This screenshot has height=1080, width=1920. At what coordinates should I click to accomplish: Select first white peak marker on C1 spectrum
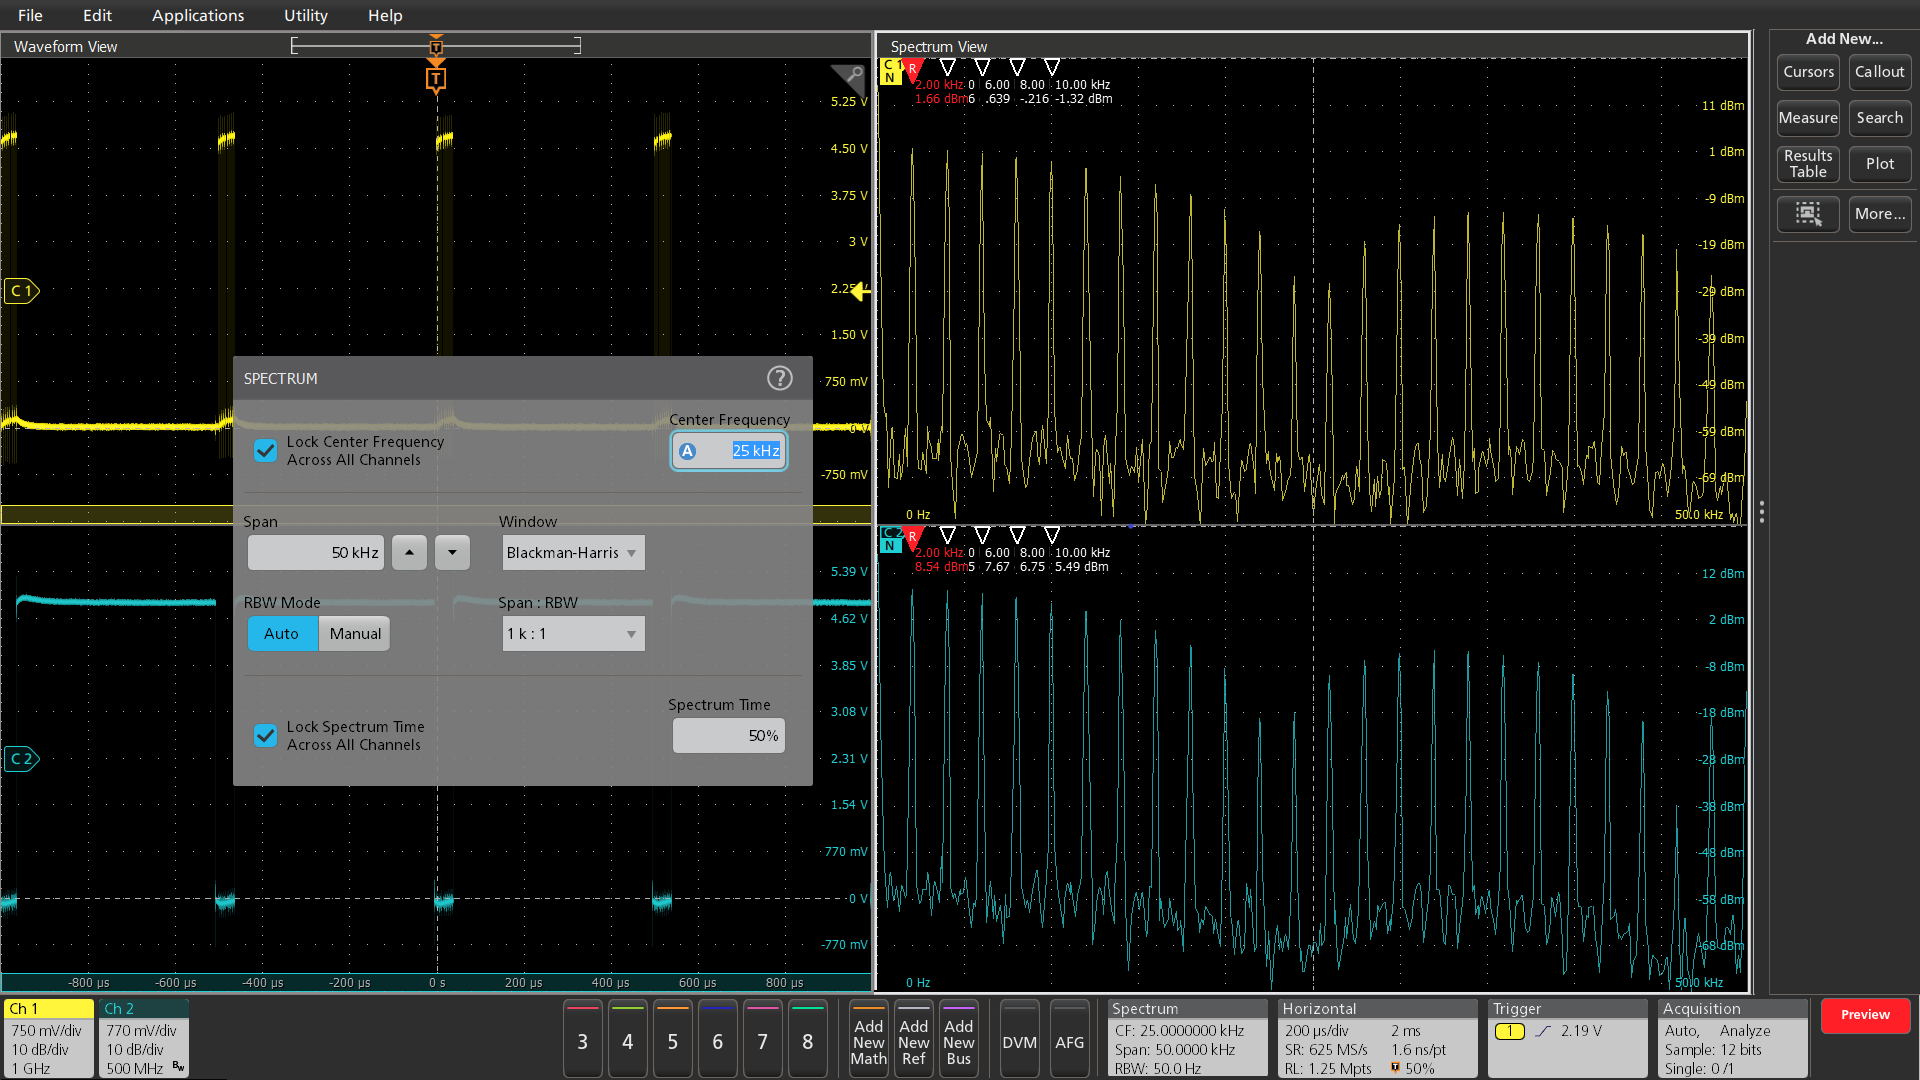point(948,67)
